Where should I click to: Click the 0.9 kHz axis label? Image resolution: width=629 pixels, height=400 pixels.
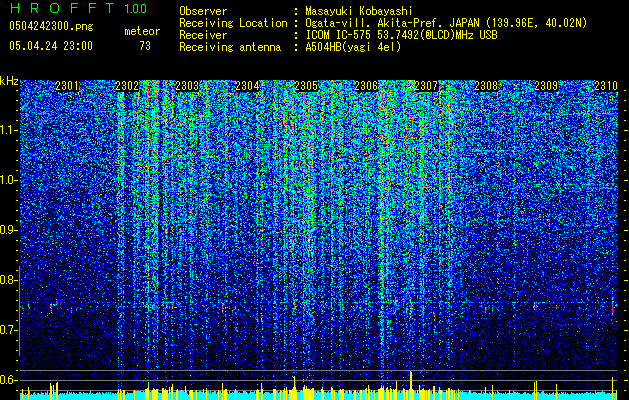[x=10, y=230]
